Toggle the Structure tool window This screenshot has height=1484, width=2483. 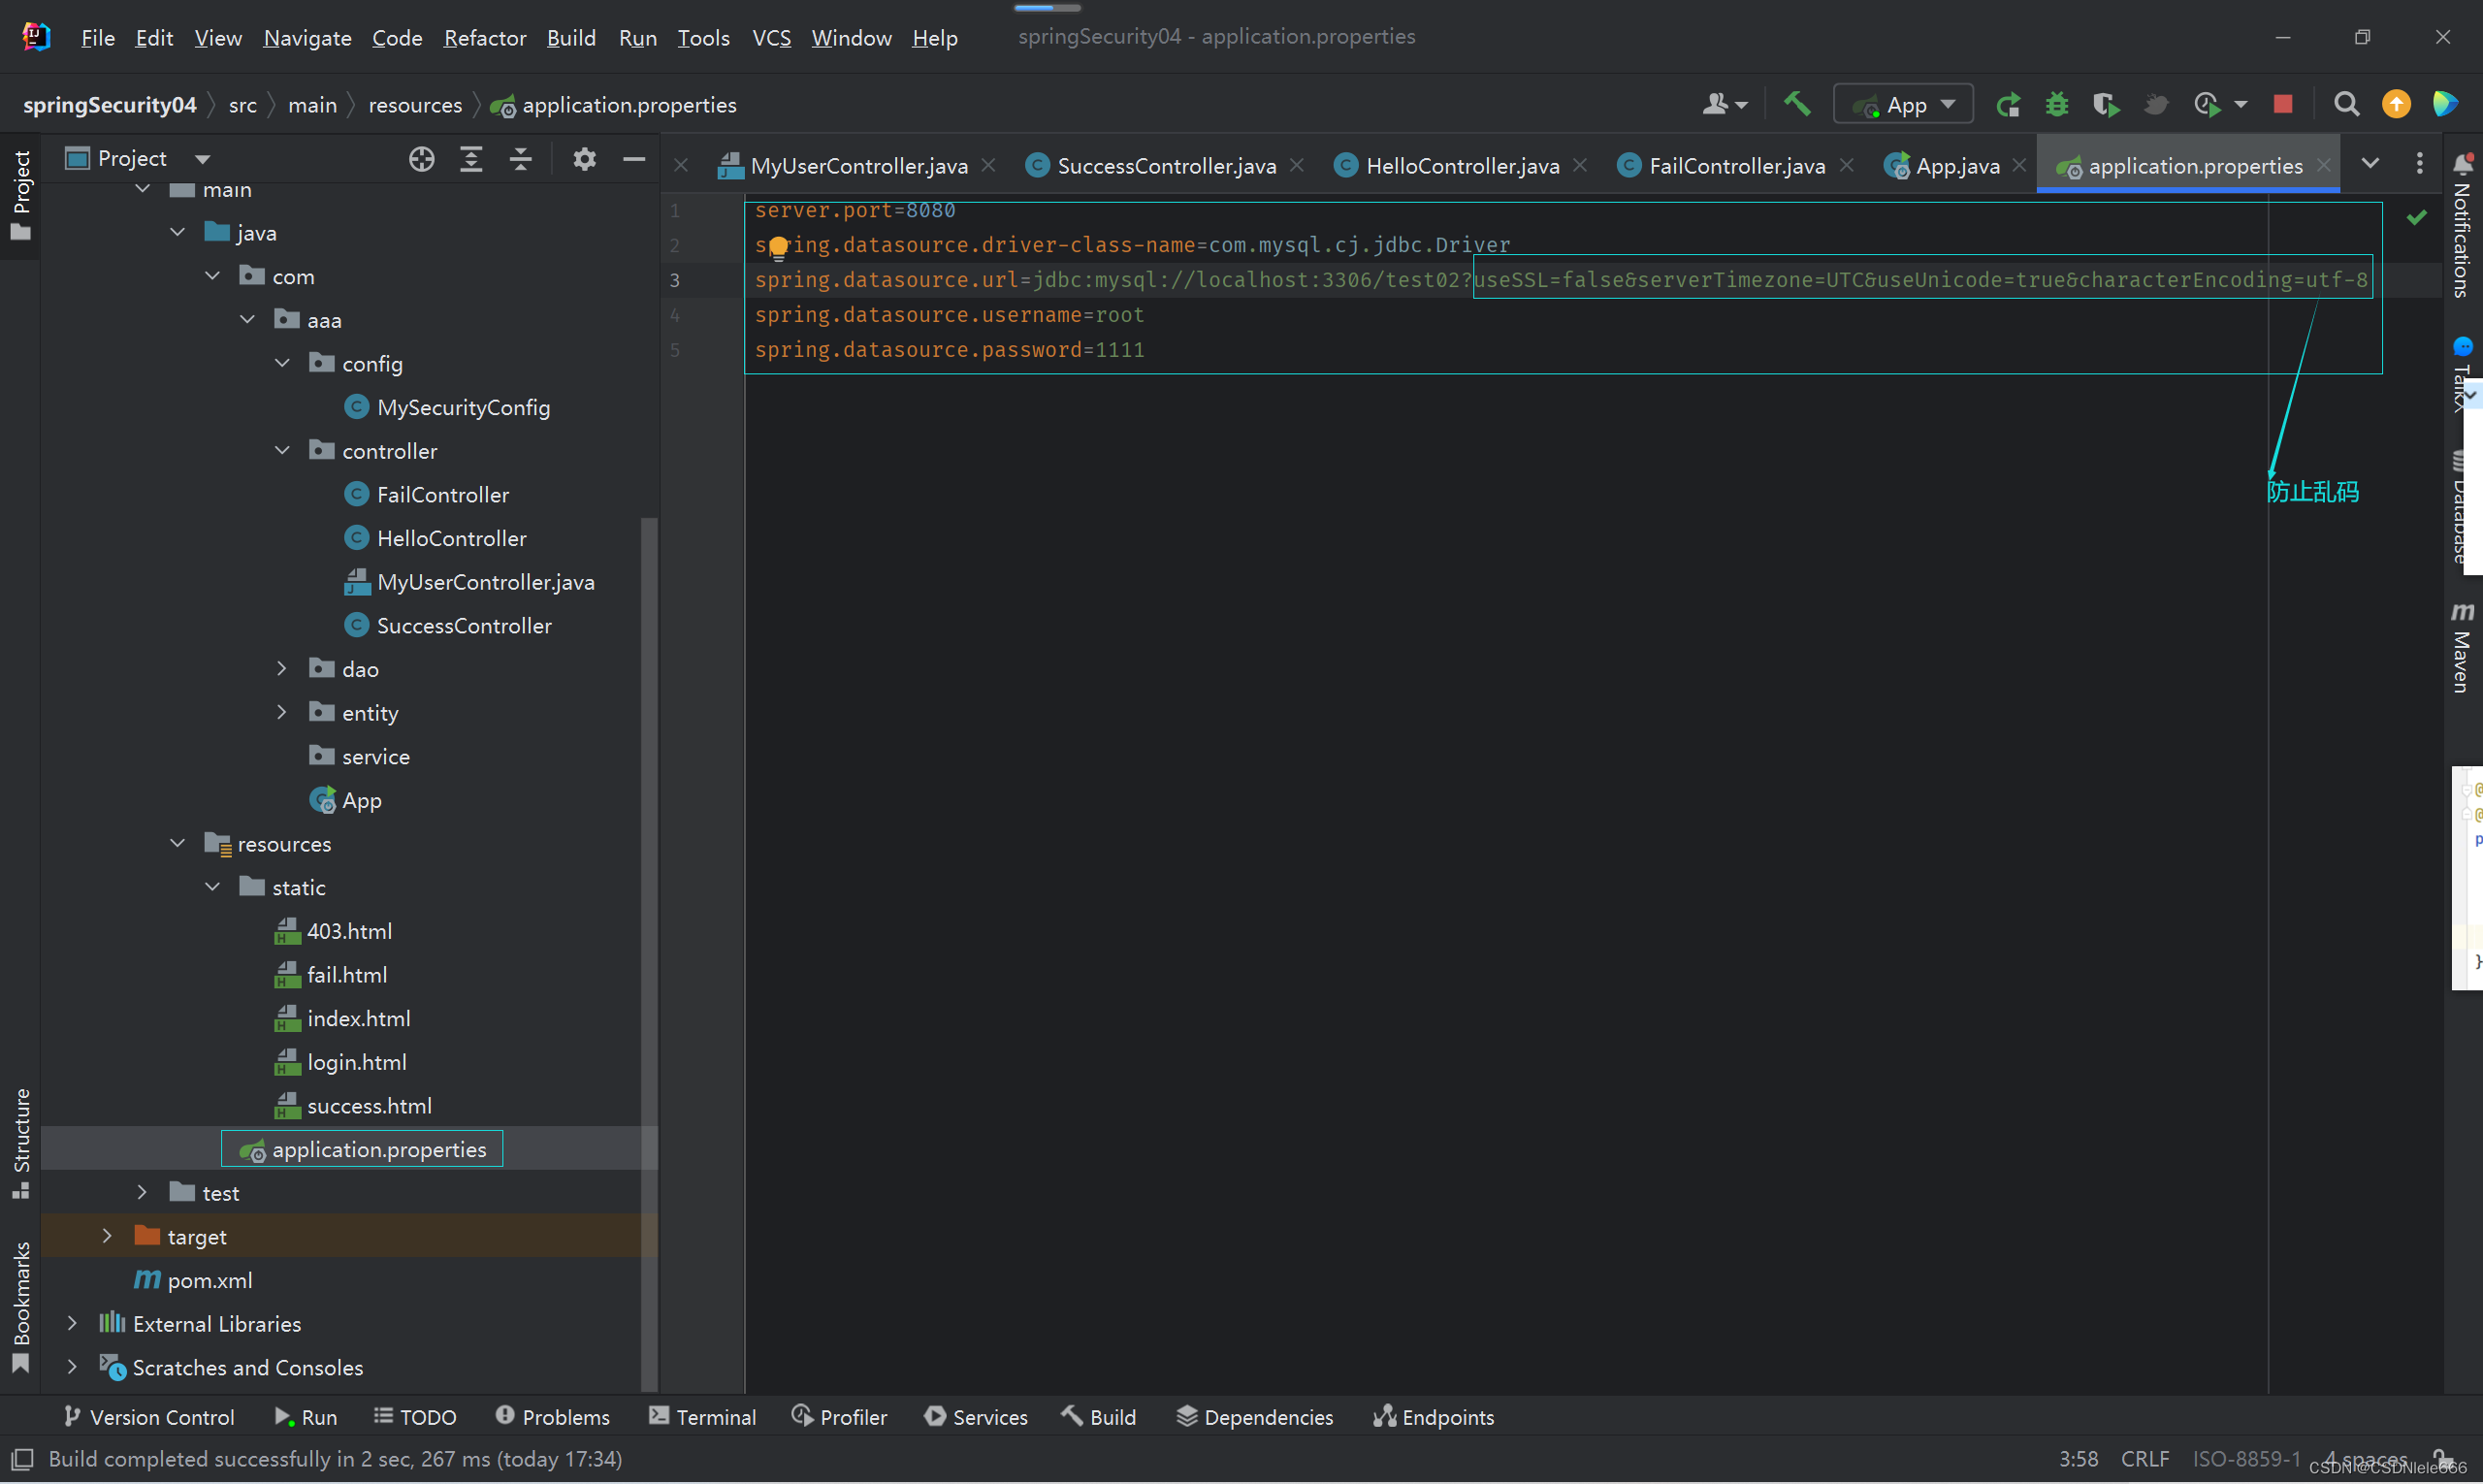pos(21,1135)
